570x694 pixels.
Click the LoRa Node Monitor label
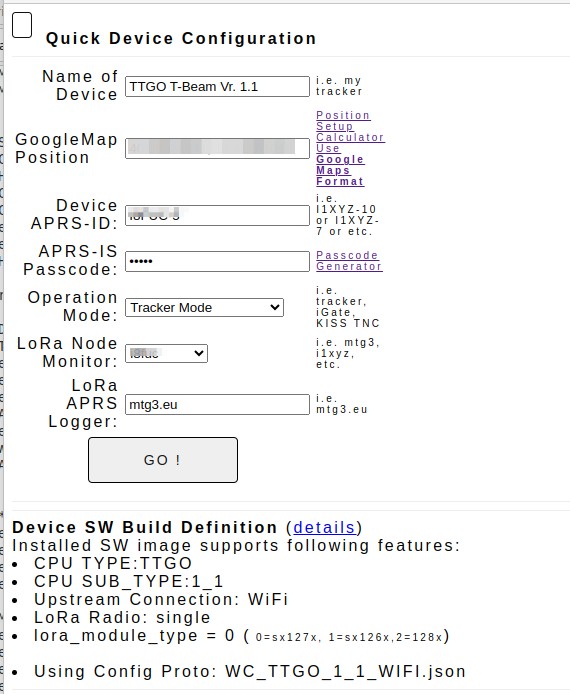pos(67,352)
